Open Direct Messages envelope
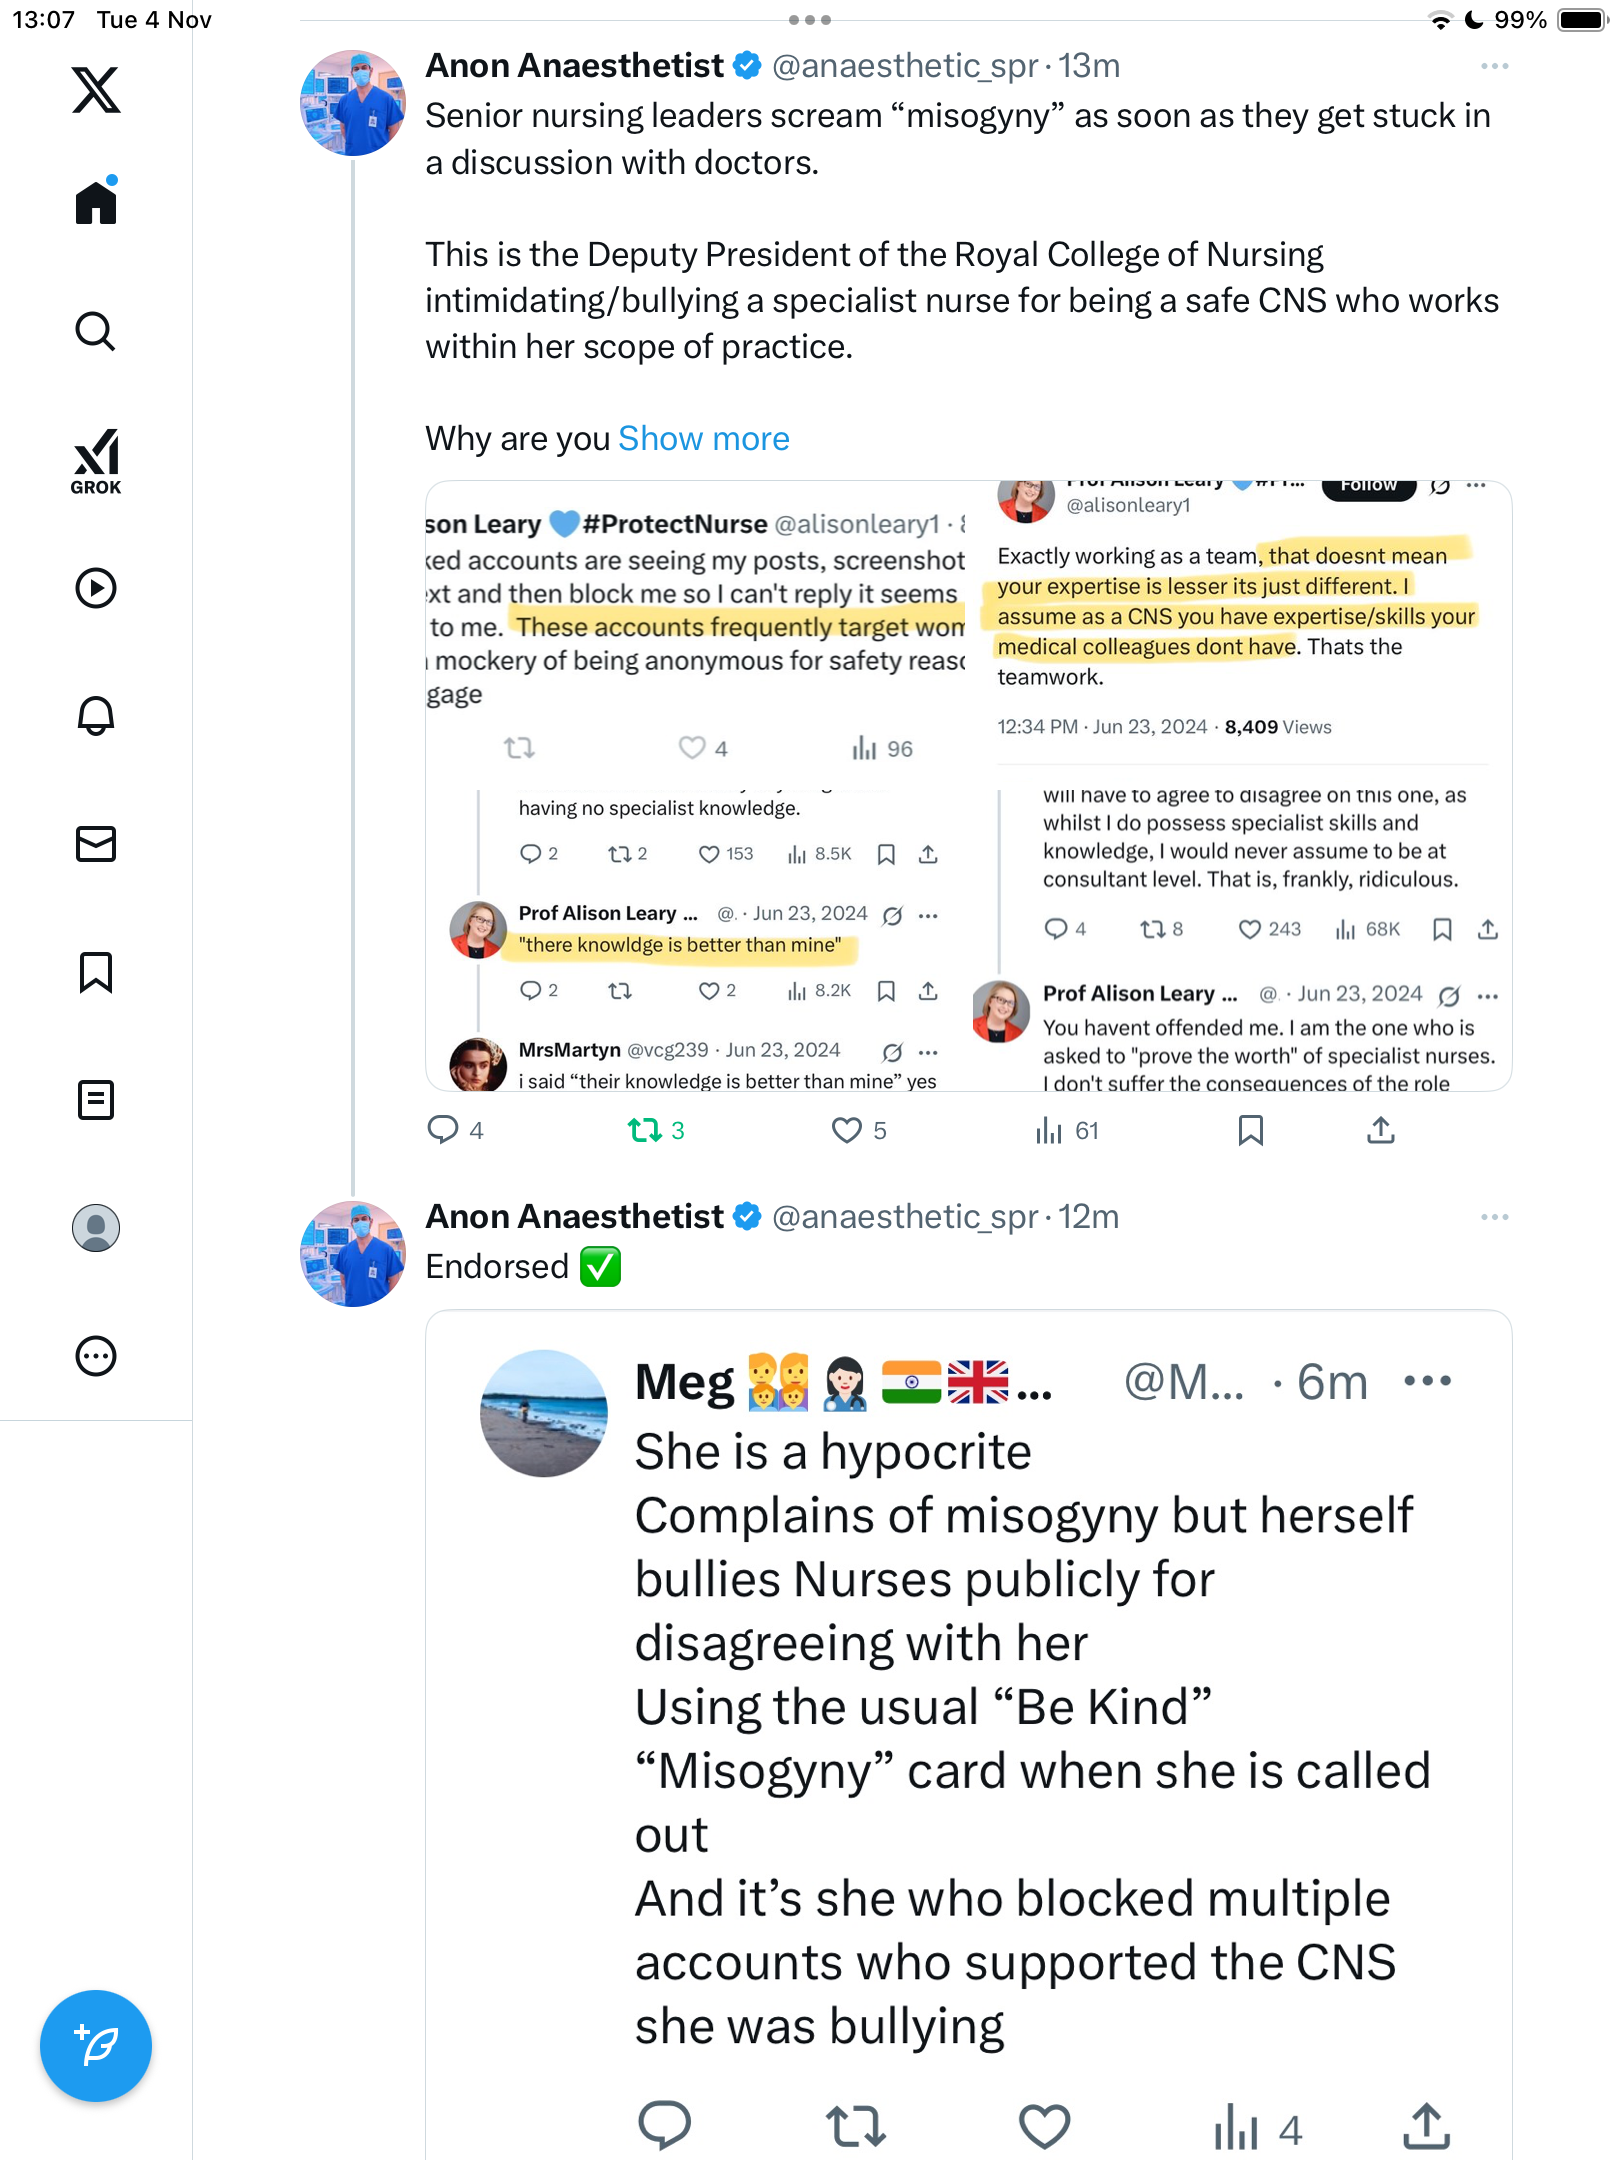 96,844
